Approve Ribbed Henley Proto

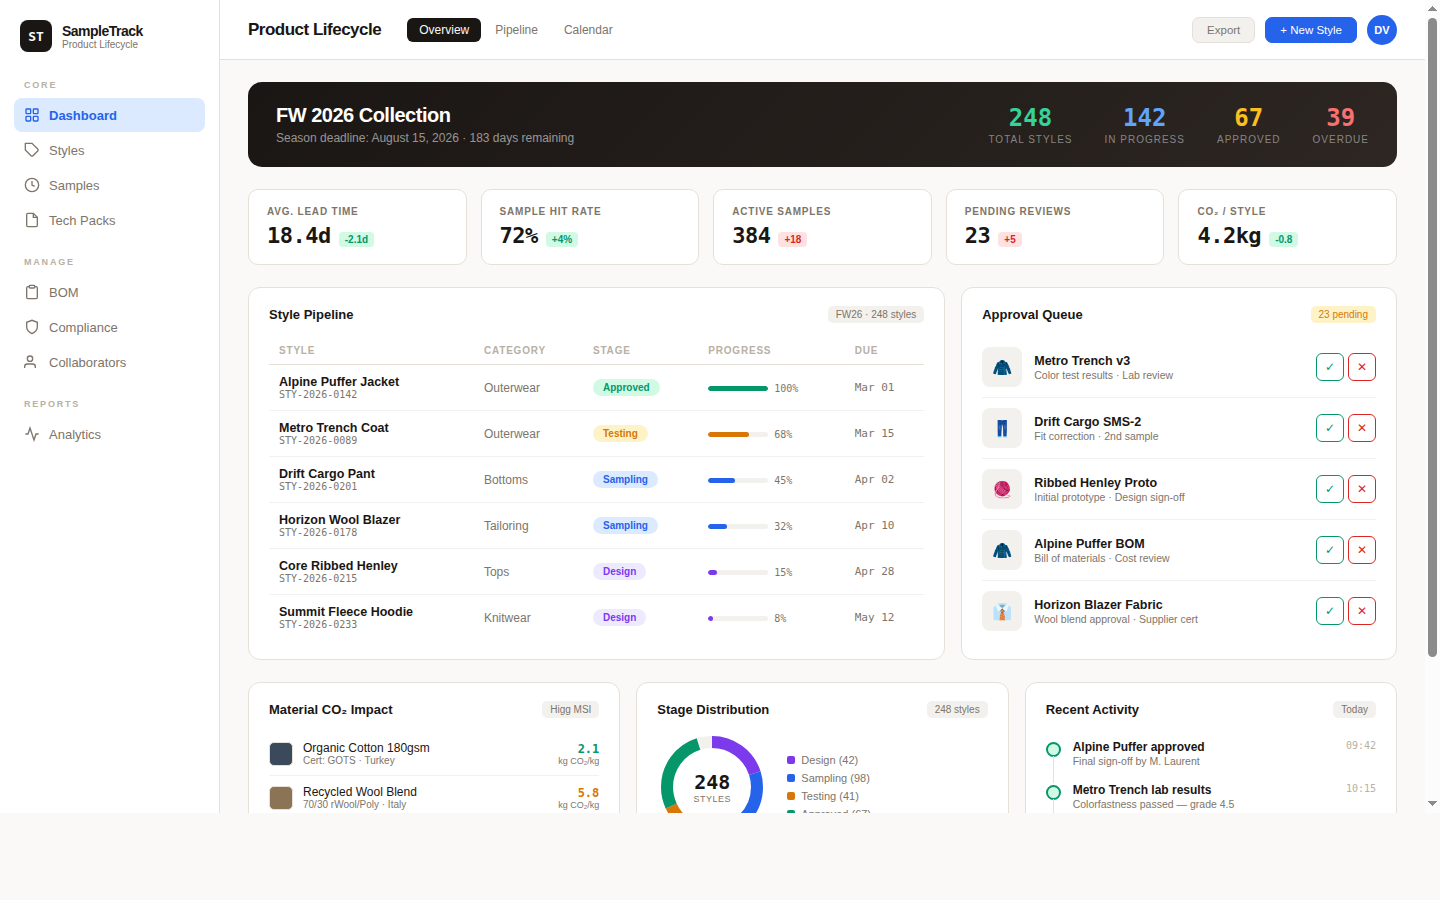point(1330,489)
